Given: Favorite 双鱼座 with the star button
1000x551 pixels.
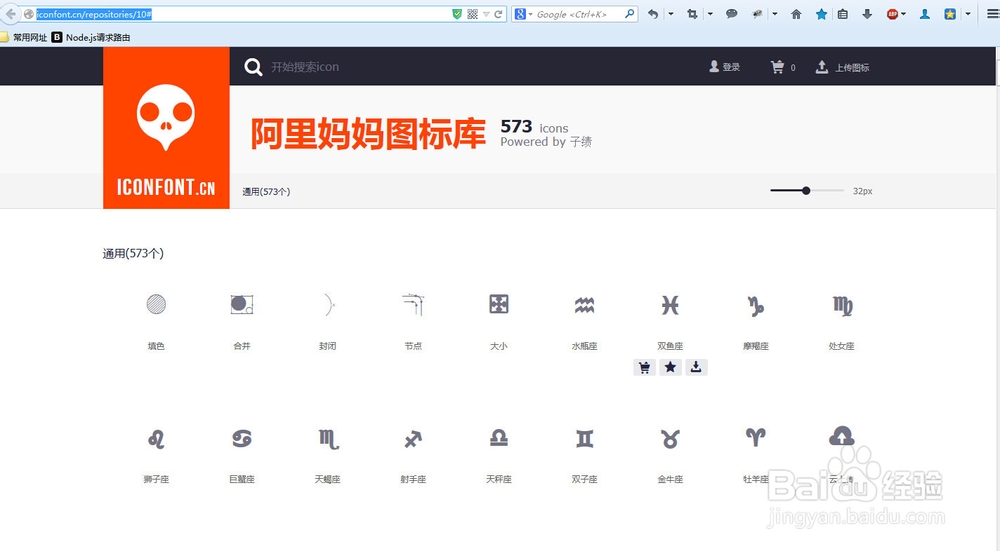Looking at the screenshot, I should 670,367.
